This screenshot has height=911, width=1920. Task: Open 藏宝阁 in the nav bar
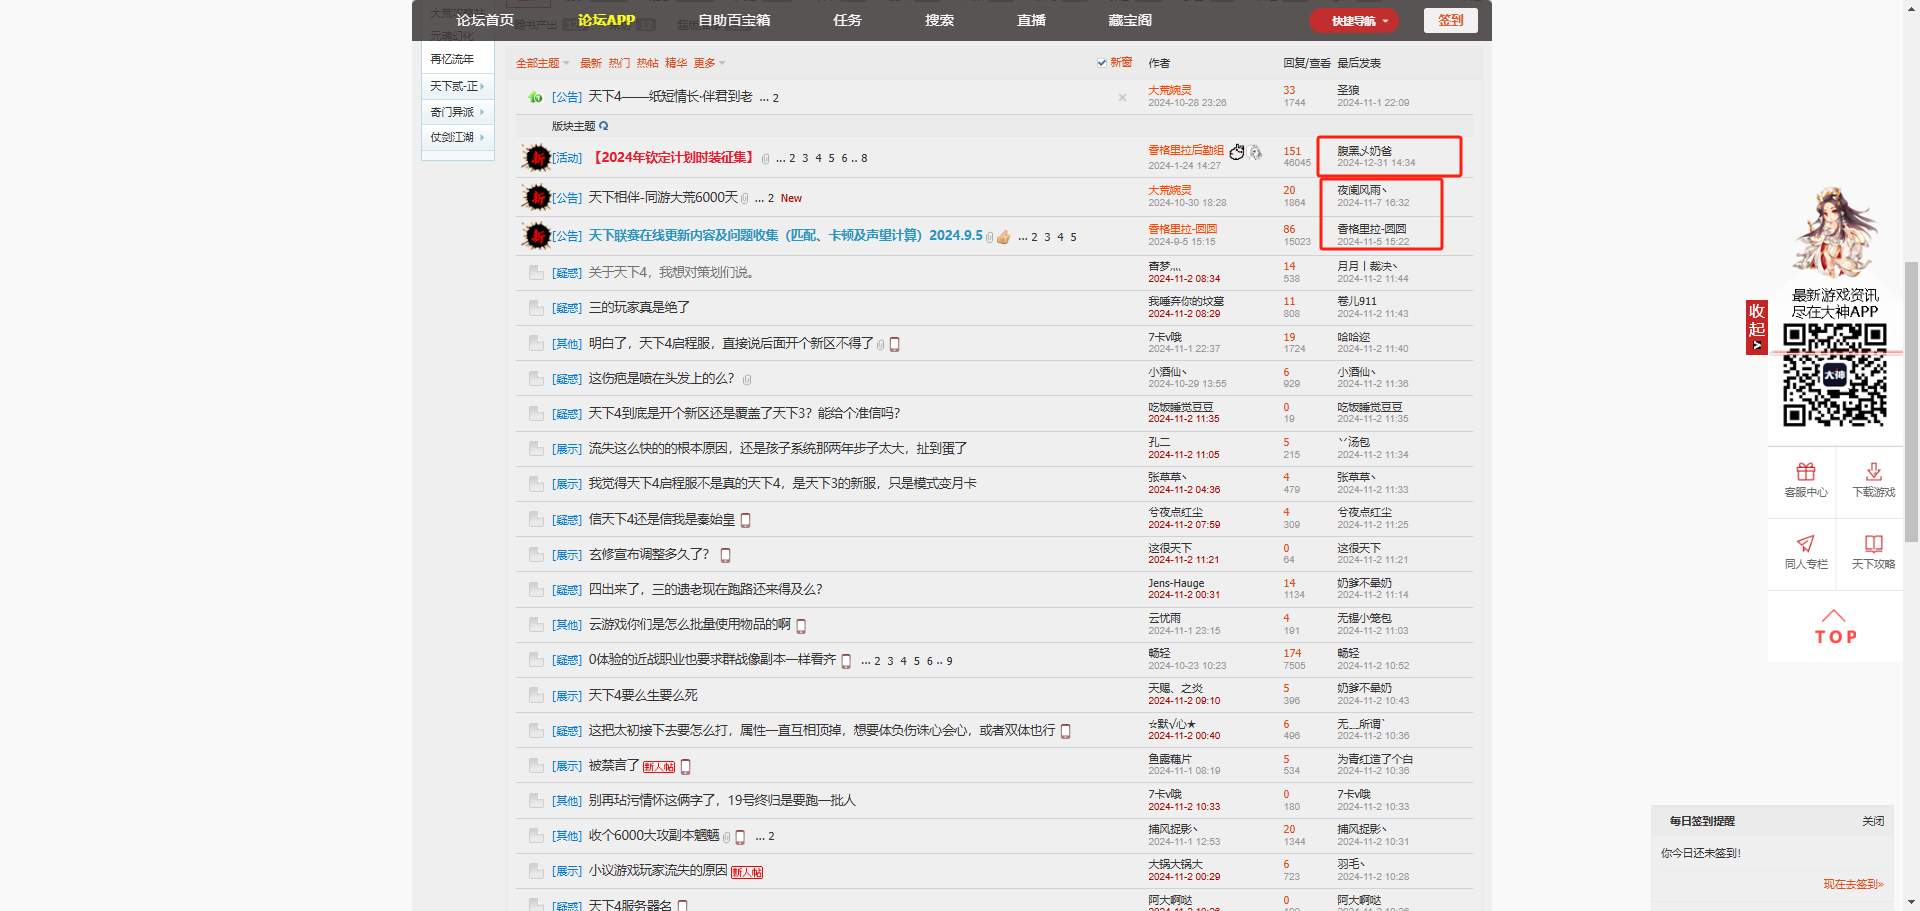[x=1130, y=20]
